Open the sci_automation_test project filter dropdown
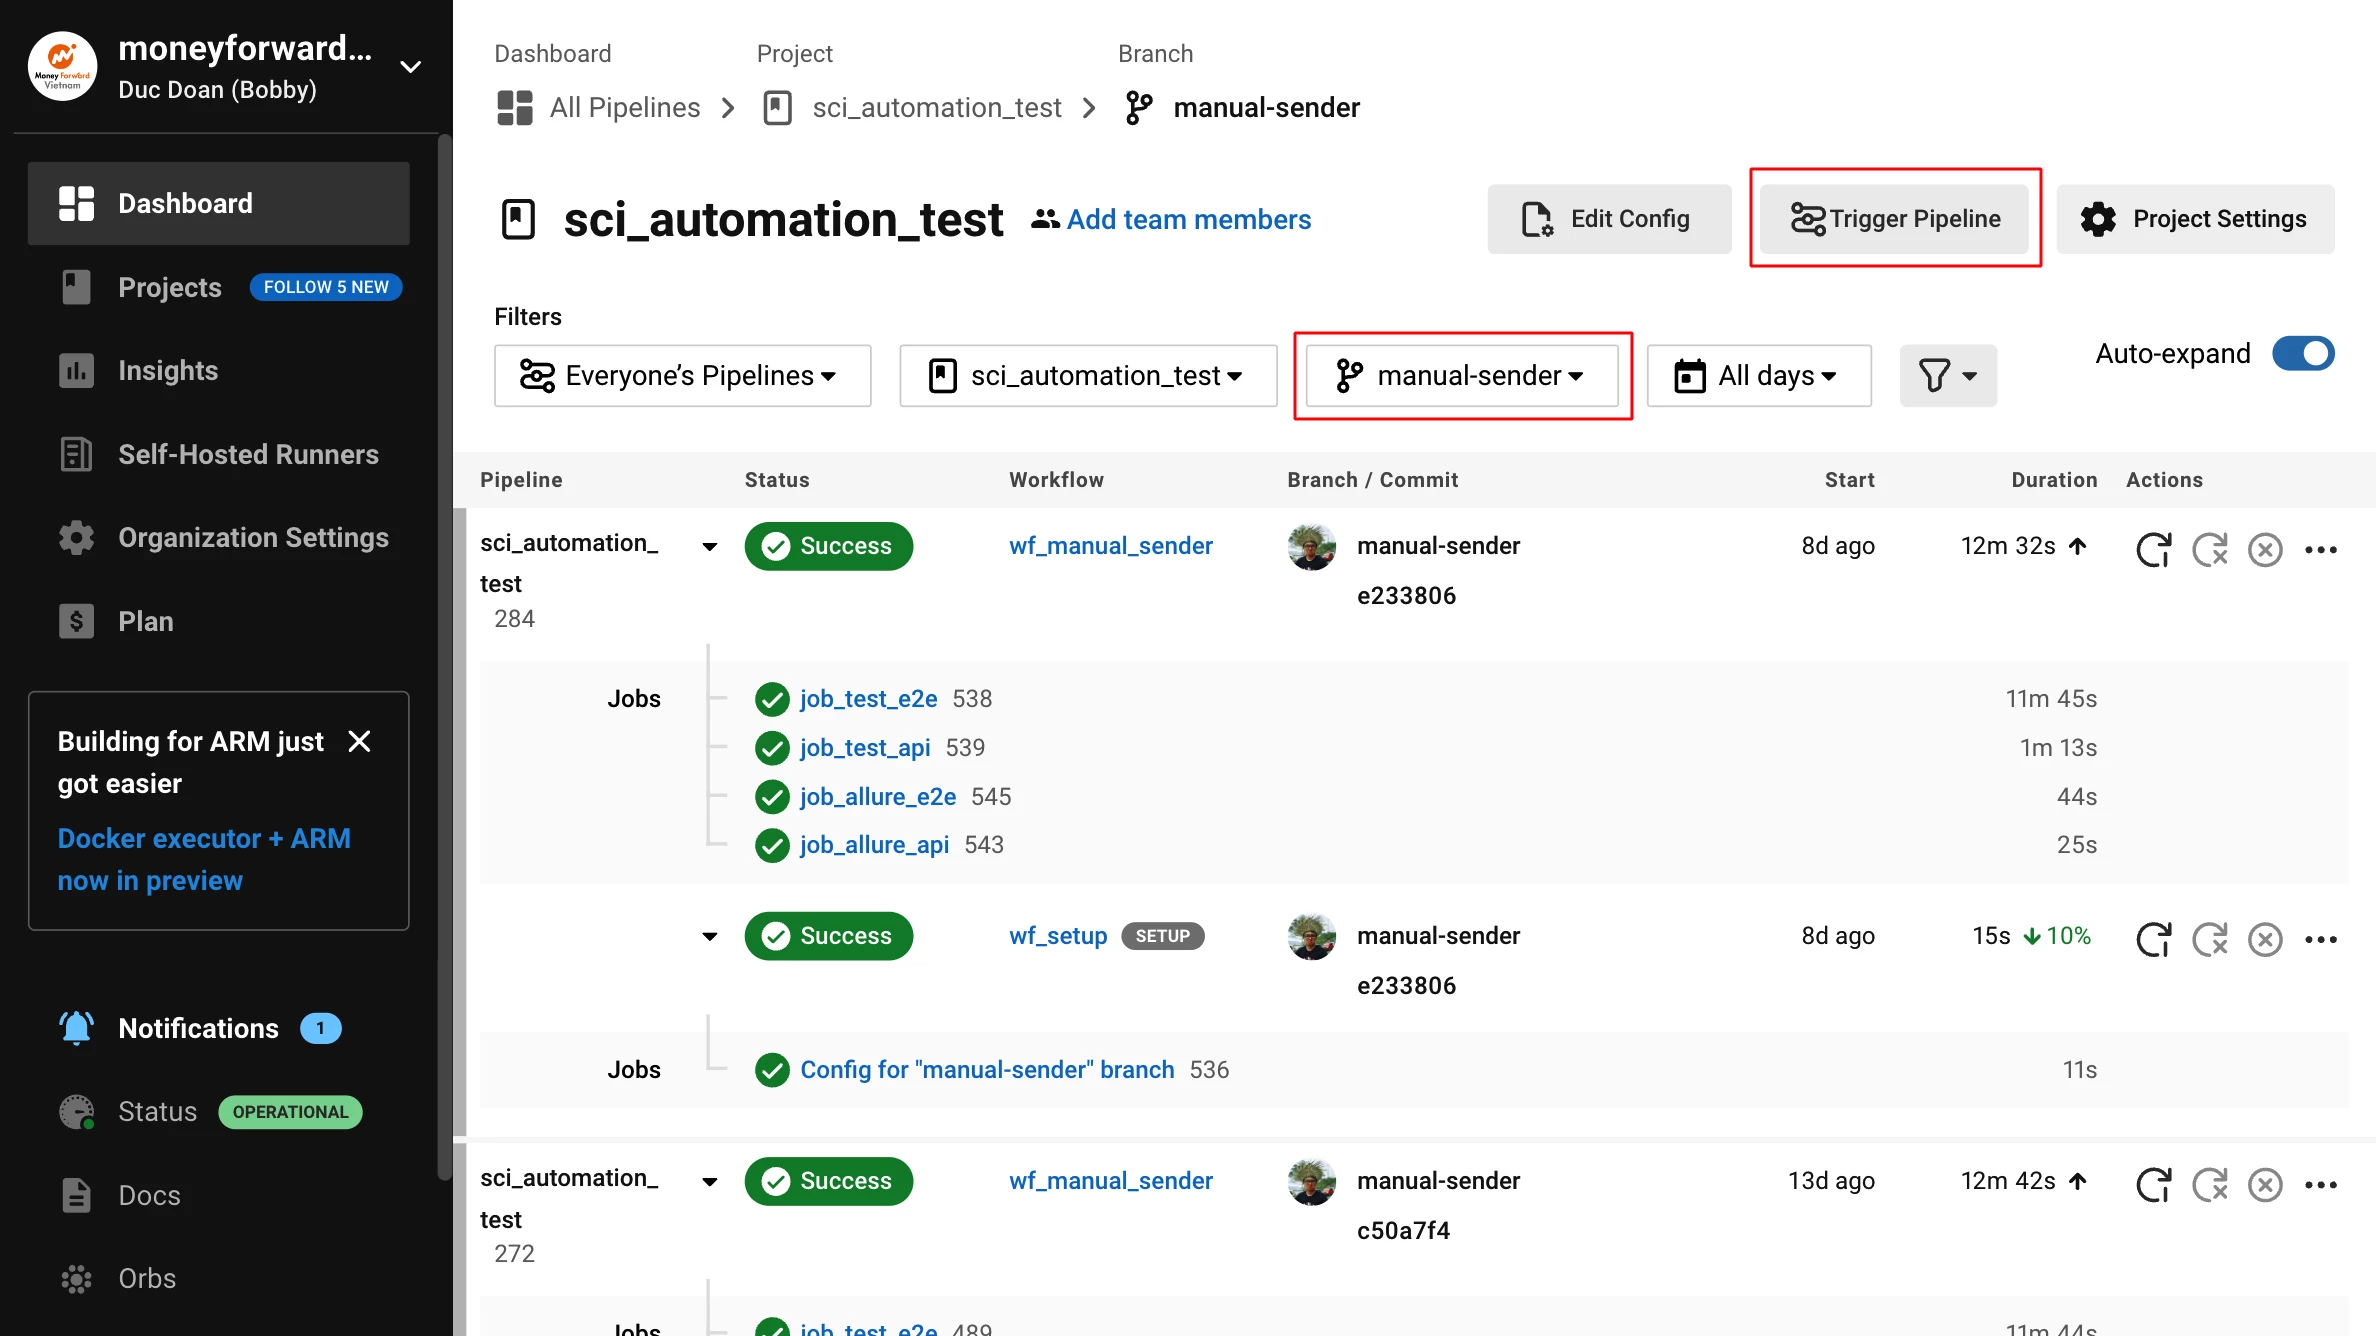The width and height of the screenshot is (2376, 1336). point(1088,375)
